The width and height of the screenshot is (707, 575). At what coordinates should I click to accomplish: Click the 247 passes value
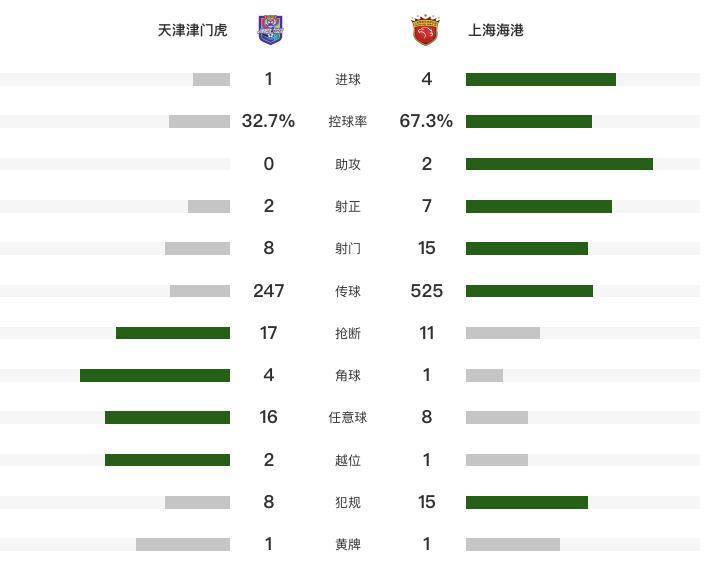(269, 290)
